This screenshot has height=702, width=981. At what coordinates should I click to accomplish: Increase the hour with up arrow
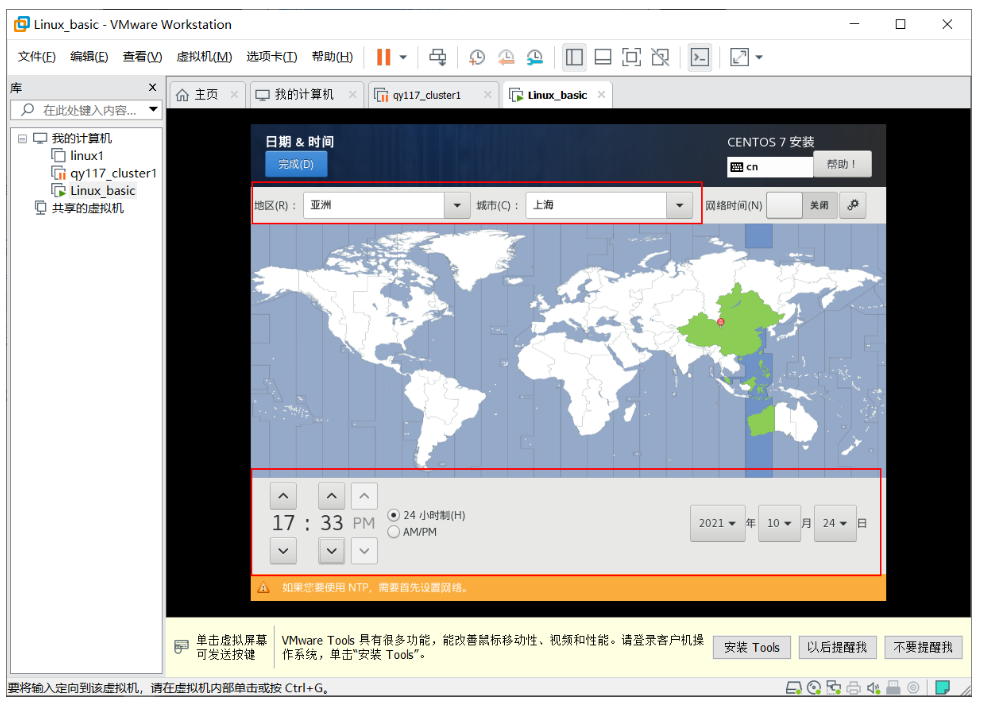click(x=283, y=496)
